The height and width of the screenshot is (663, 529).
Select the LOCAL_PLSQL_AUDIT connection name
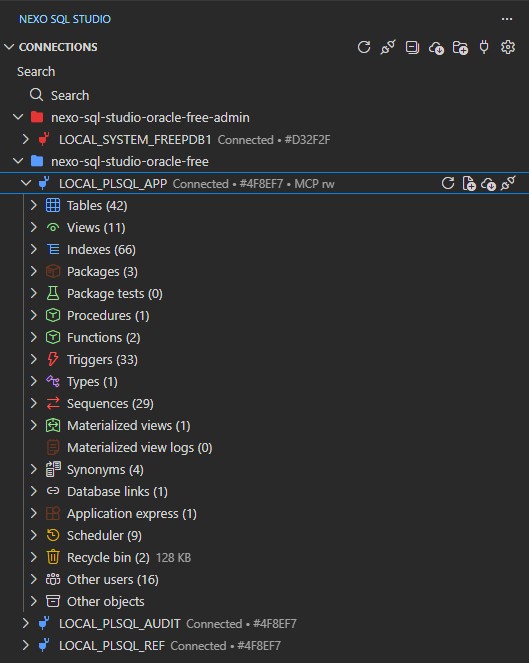(x=120, y=623)
